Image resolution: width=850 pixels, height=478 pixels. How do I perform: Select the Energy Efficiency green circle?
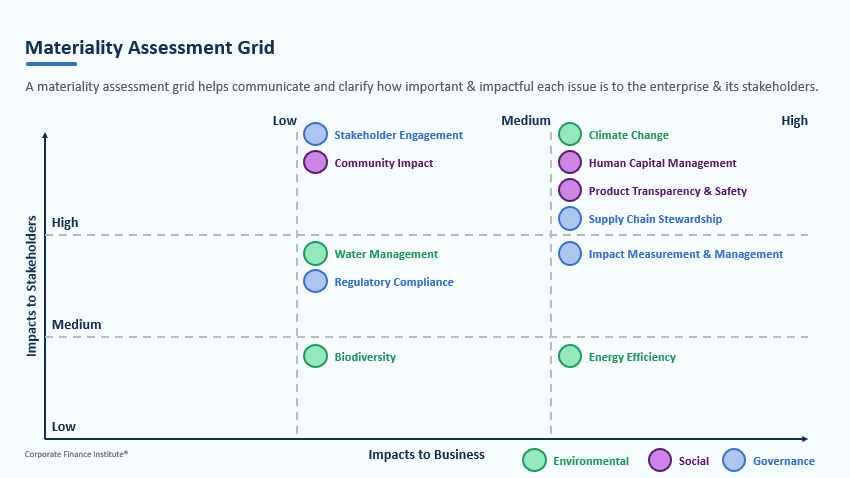coord(570,356)
